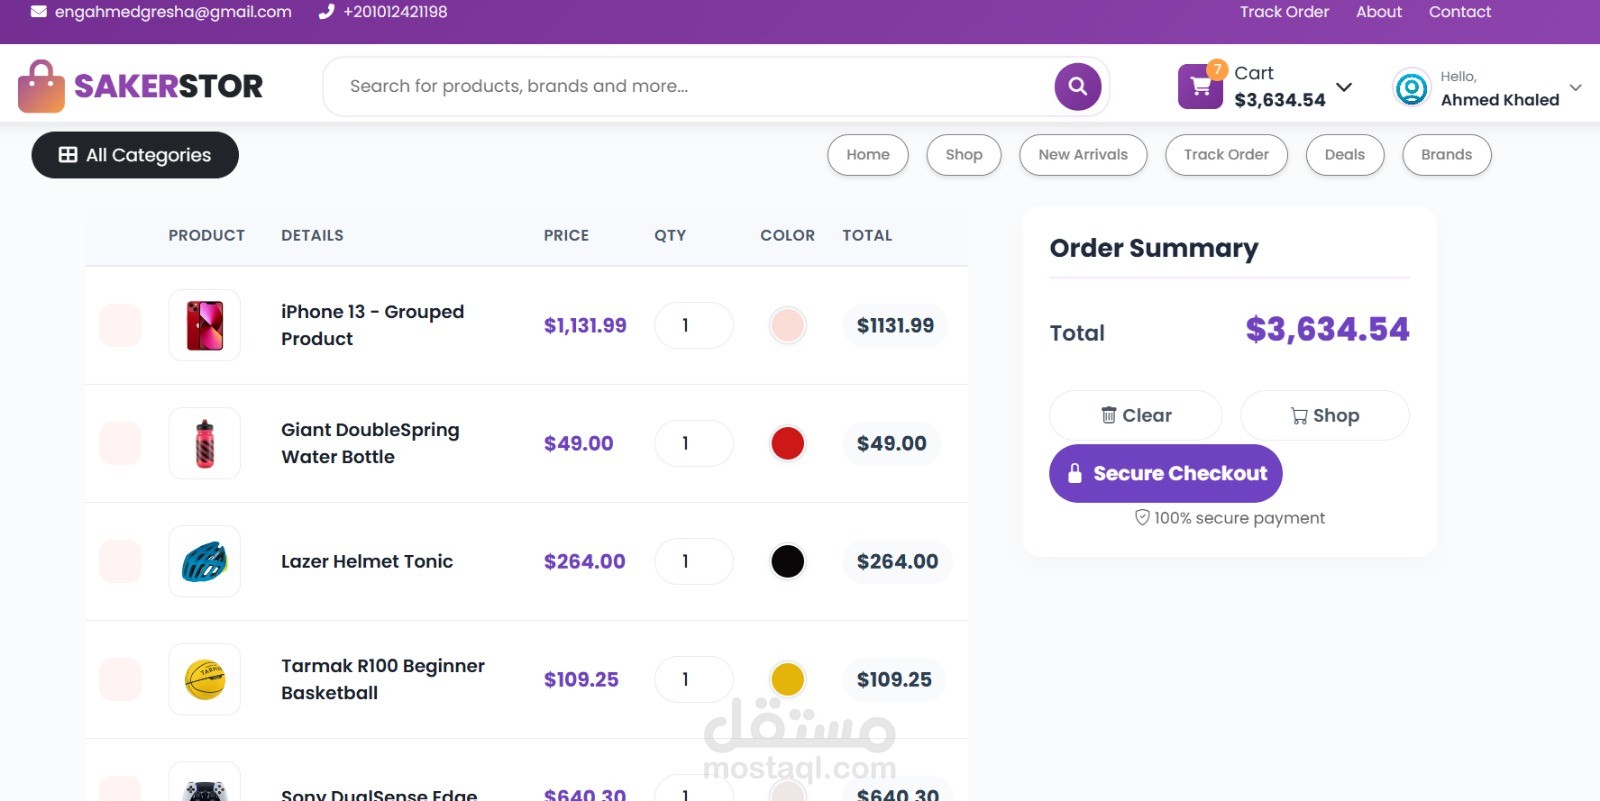The height and width of the screenshot is (801, 1600).
Task: Click the remove box on iPhone 13 row
Action: [x=120, y=325]
